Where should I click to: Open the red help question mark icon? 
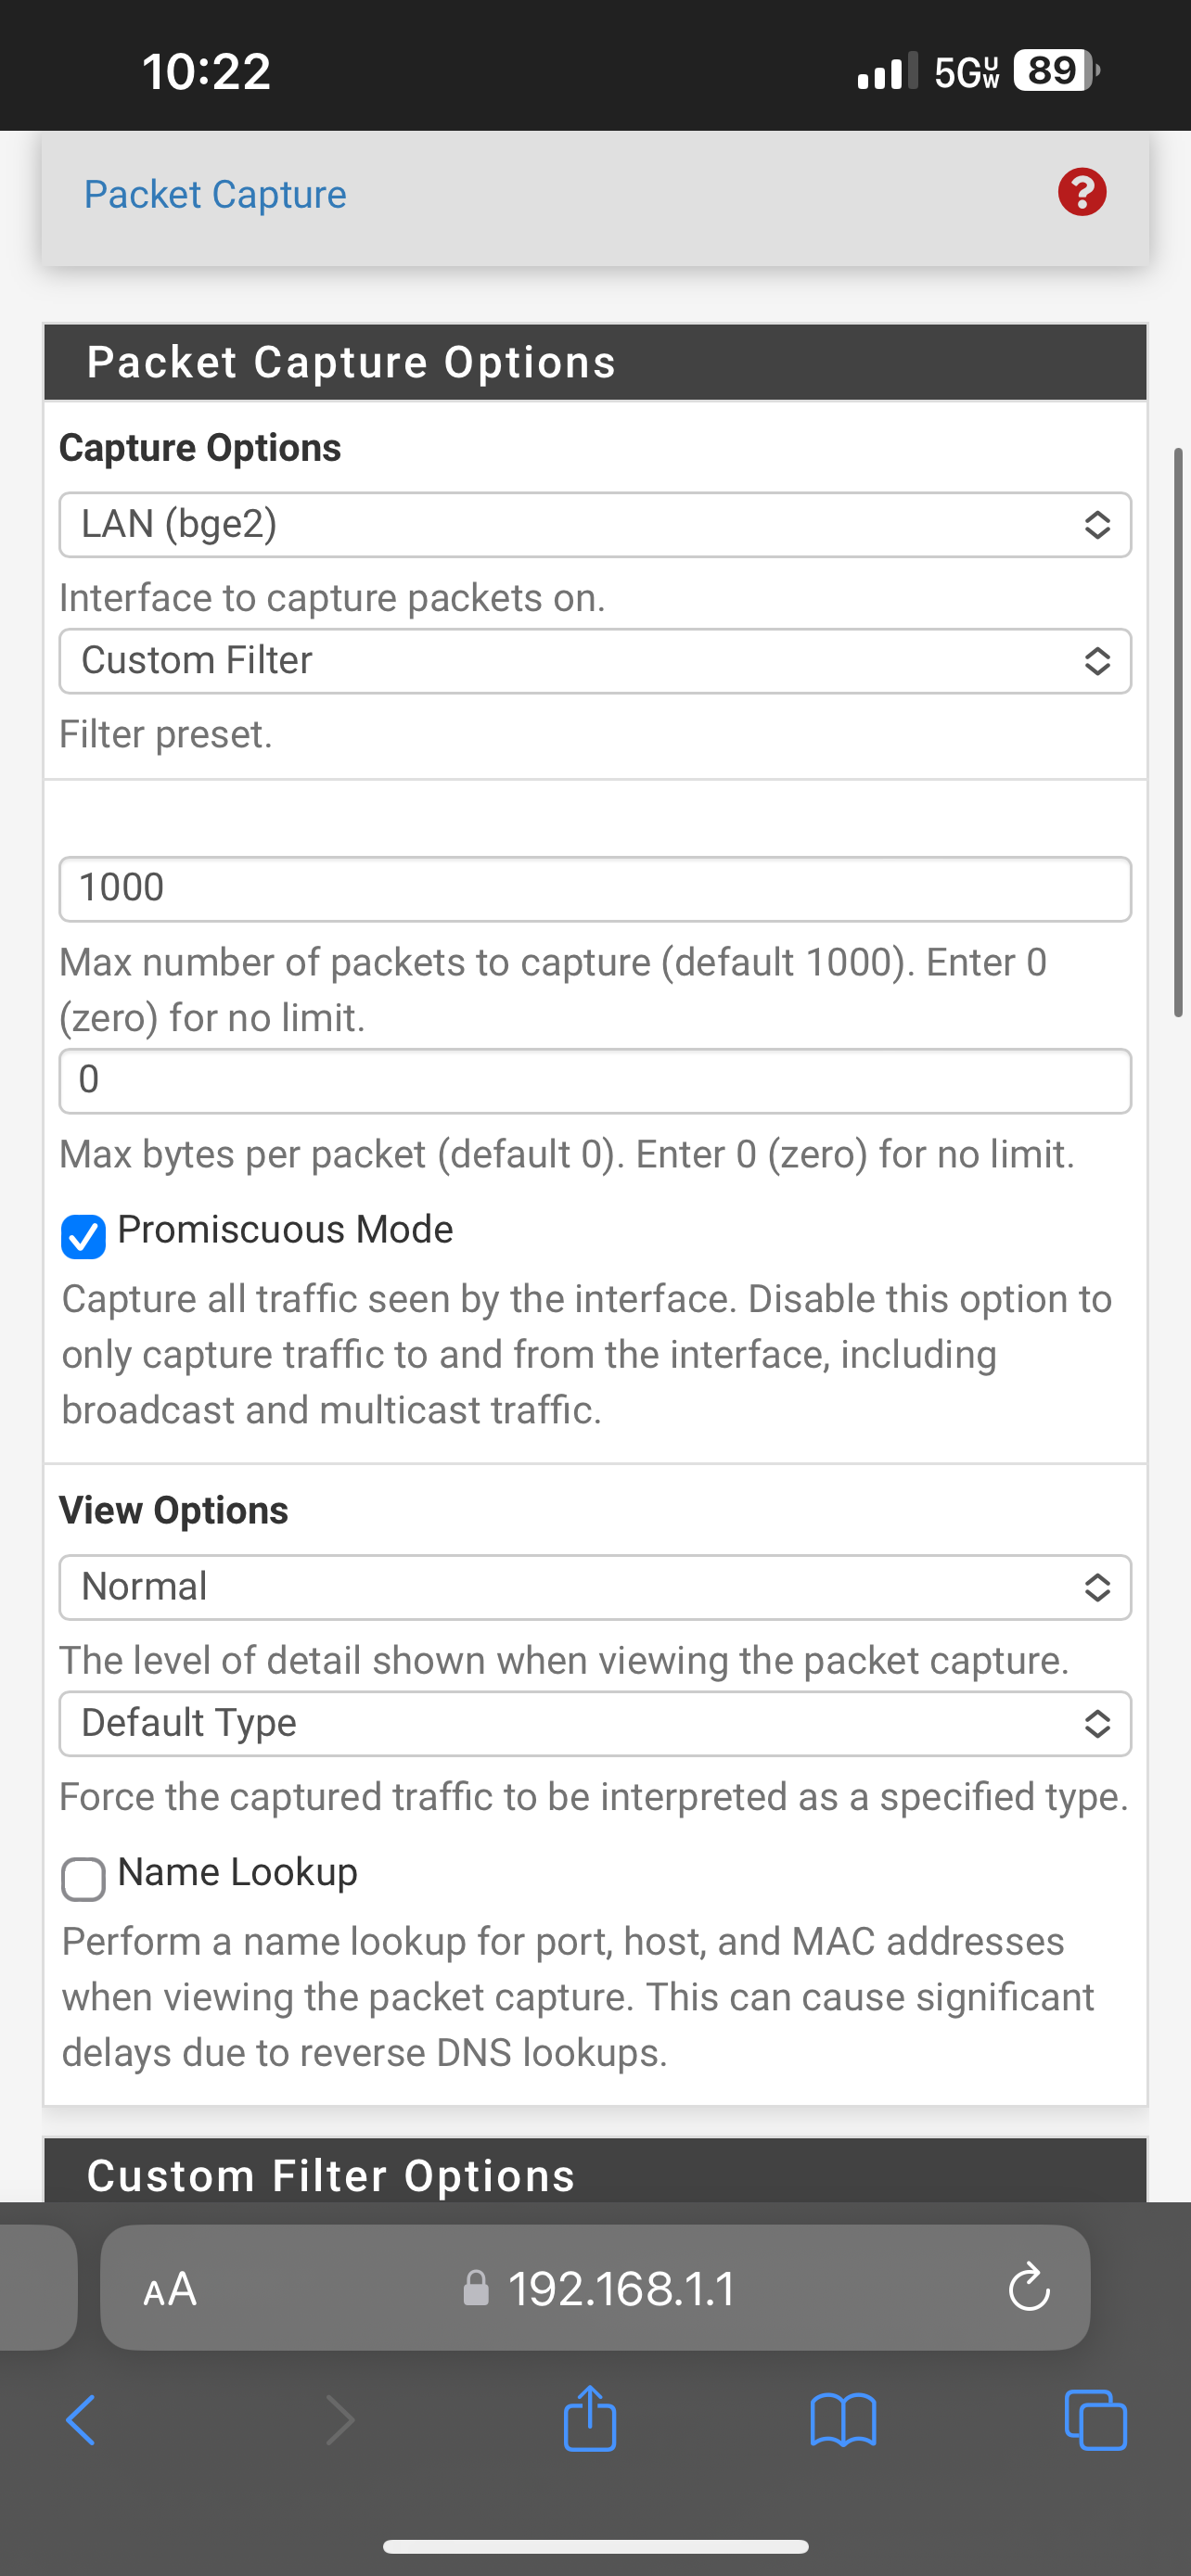[x=1082, y=192]
